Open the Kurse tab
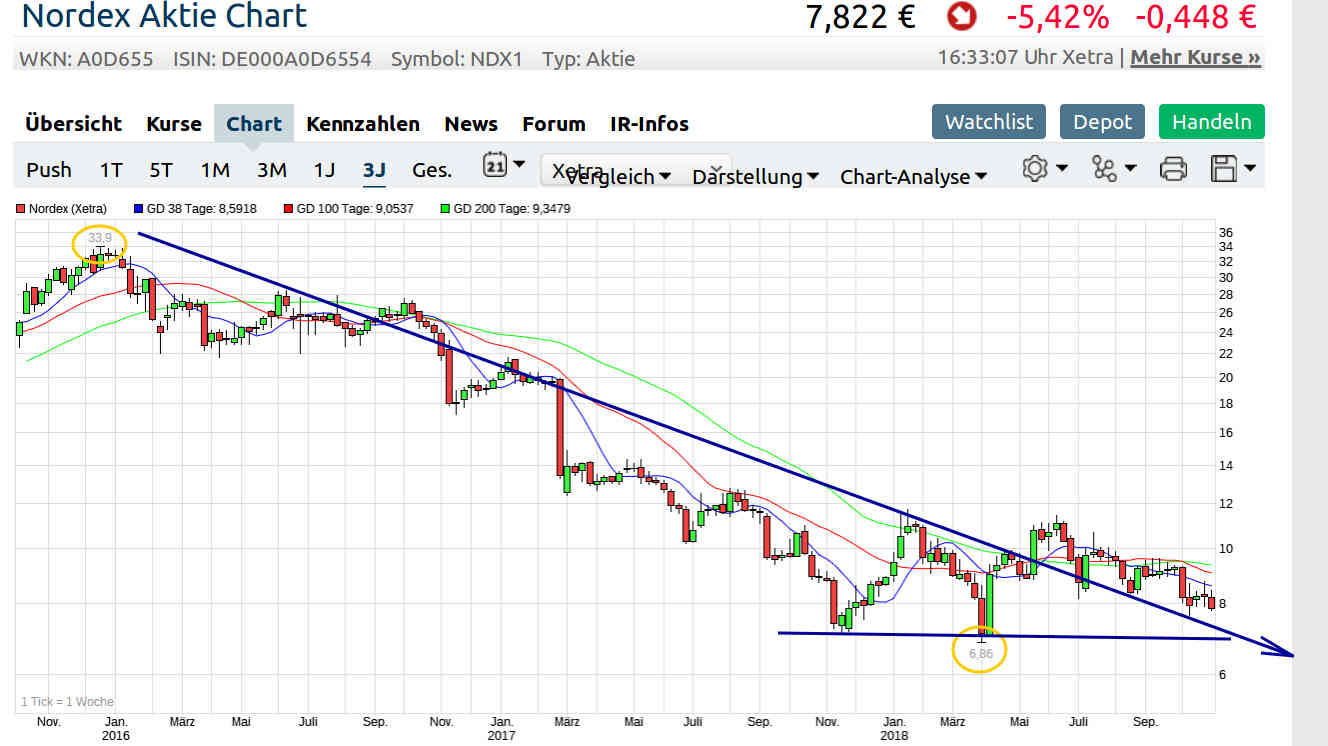This screenshot has height=746, width=1328. tap(174, 124)
